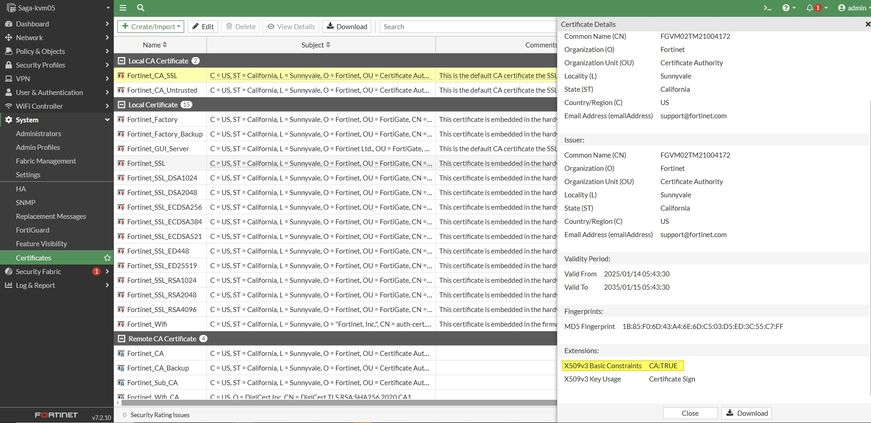Viewport: 871px width, 423px height.
Task: Open the admin user menu
Action: (854, 8)
